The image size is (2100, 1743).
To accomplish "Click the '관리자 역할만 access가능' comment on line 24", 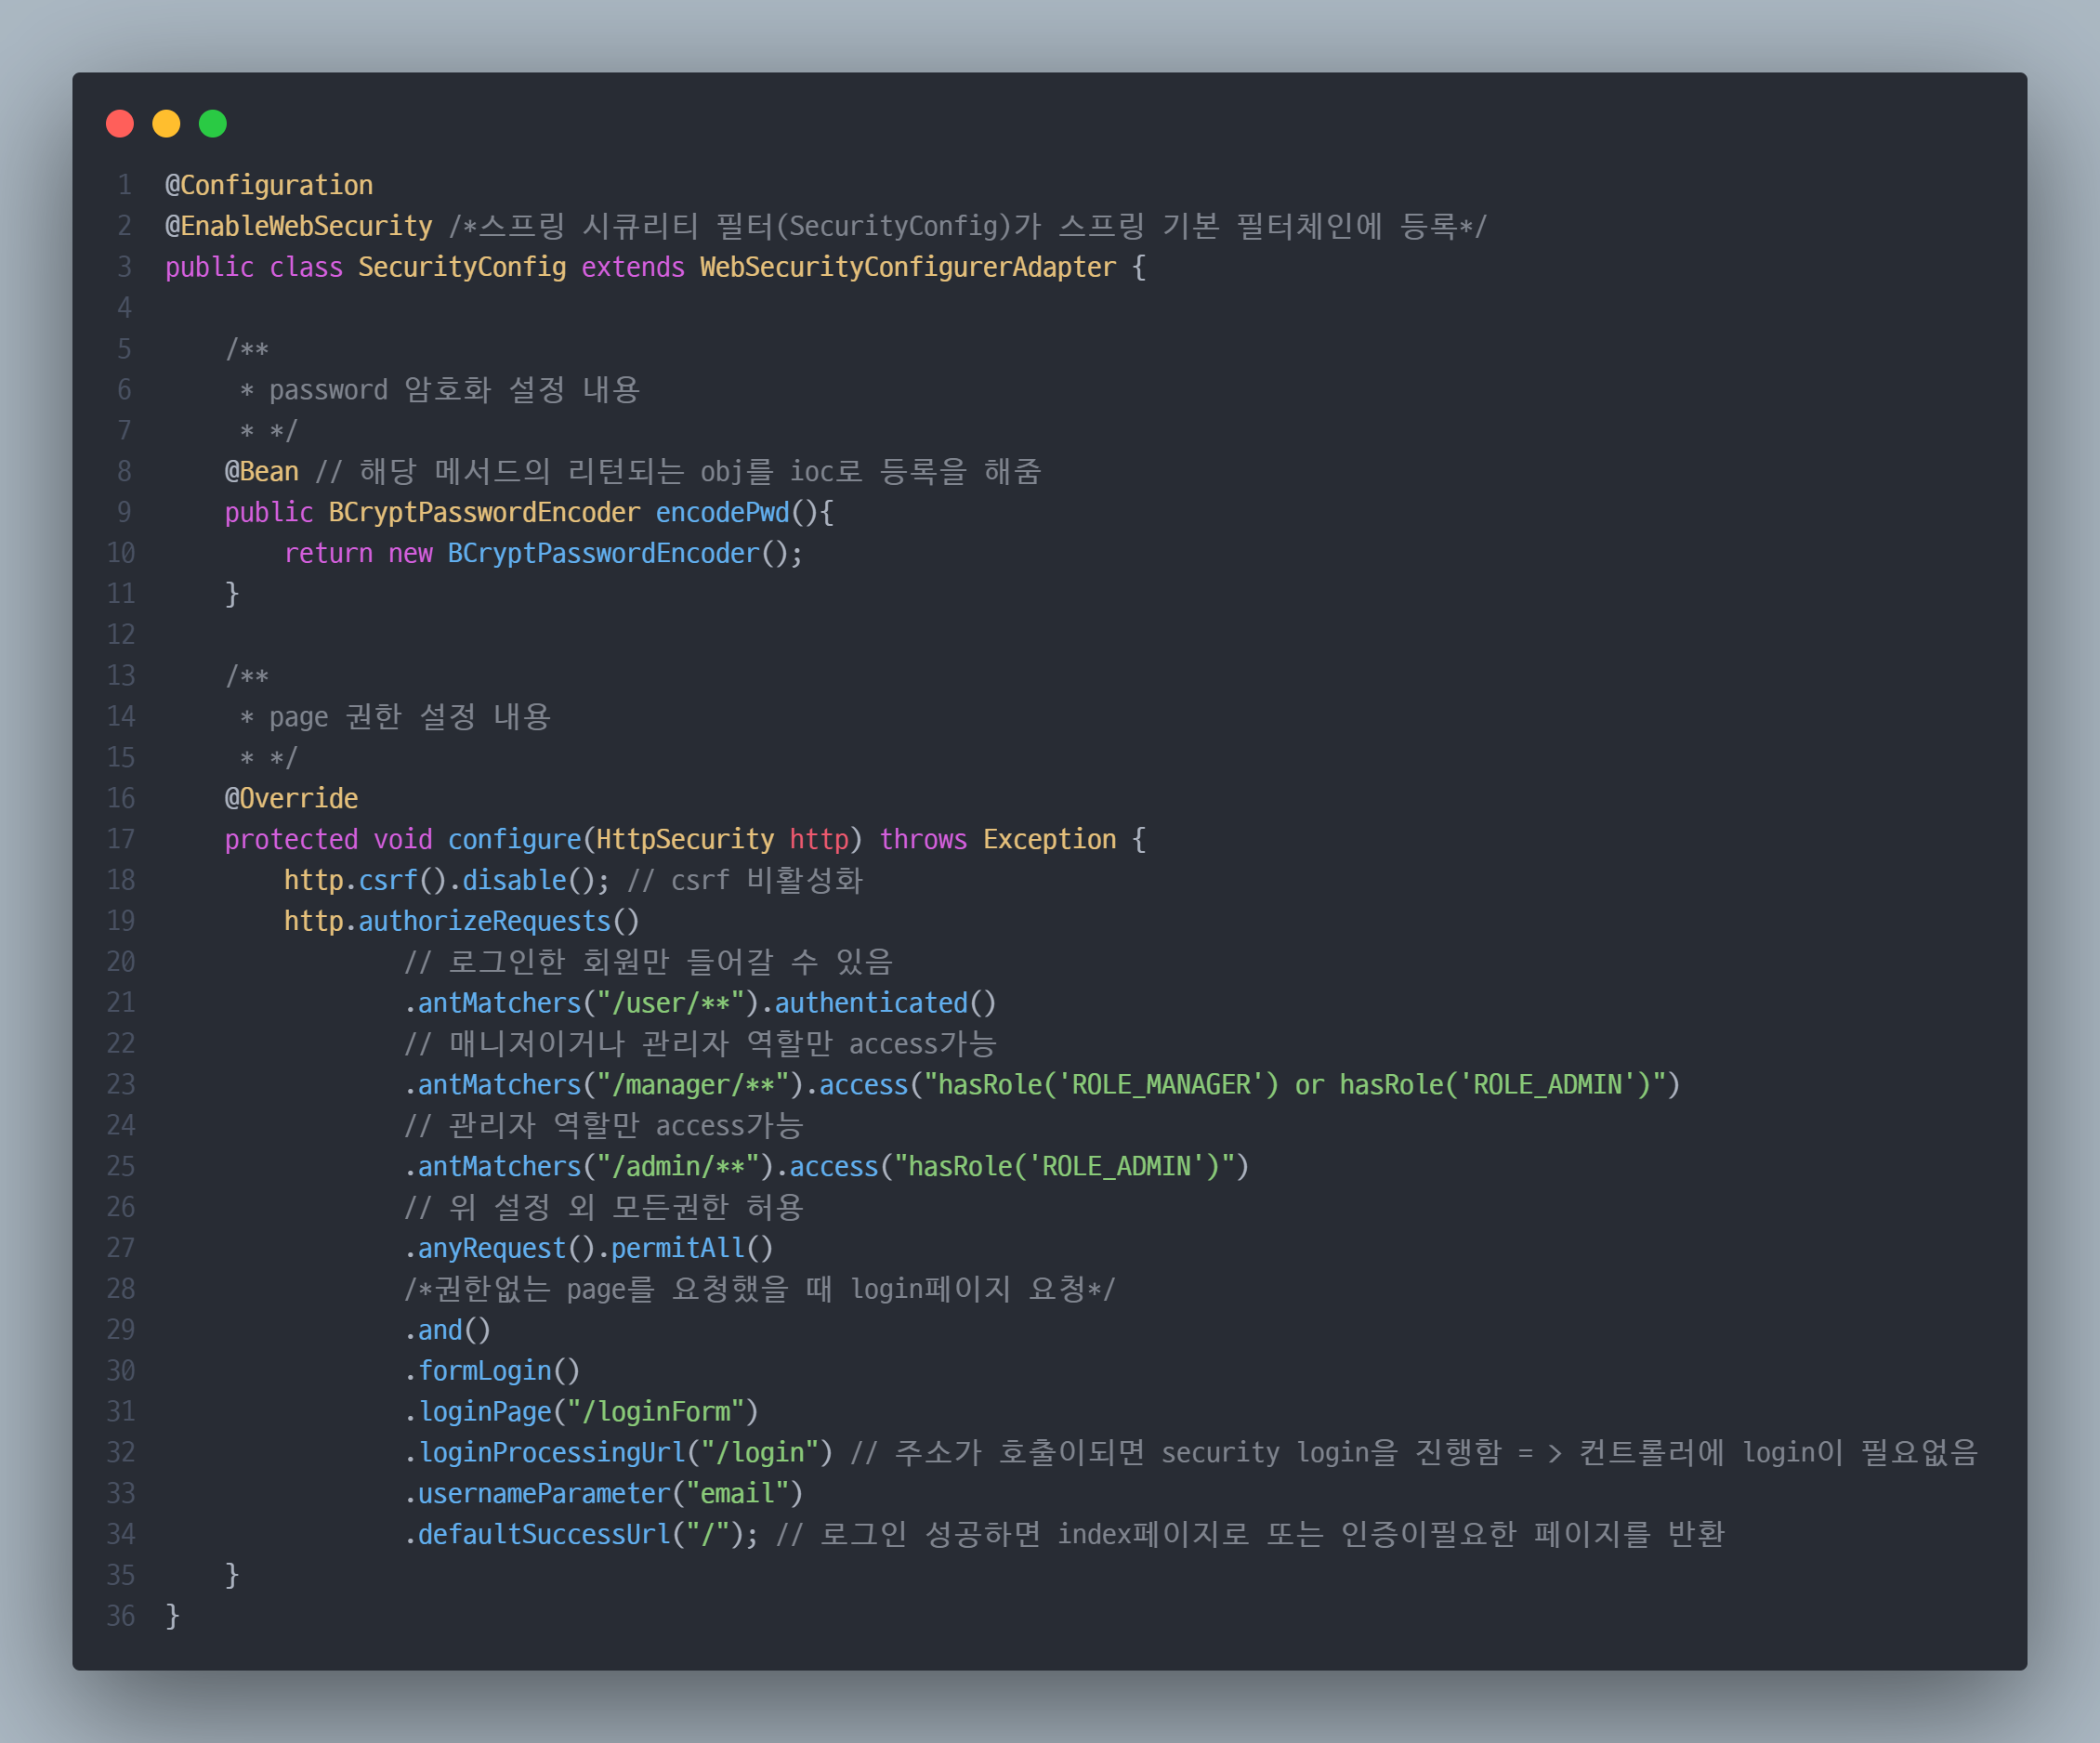I will click(x=626, y=1127).
